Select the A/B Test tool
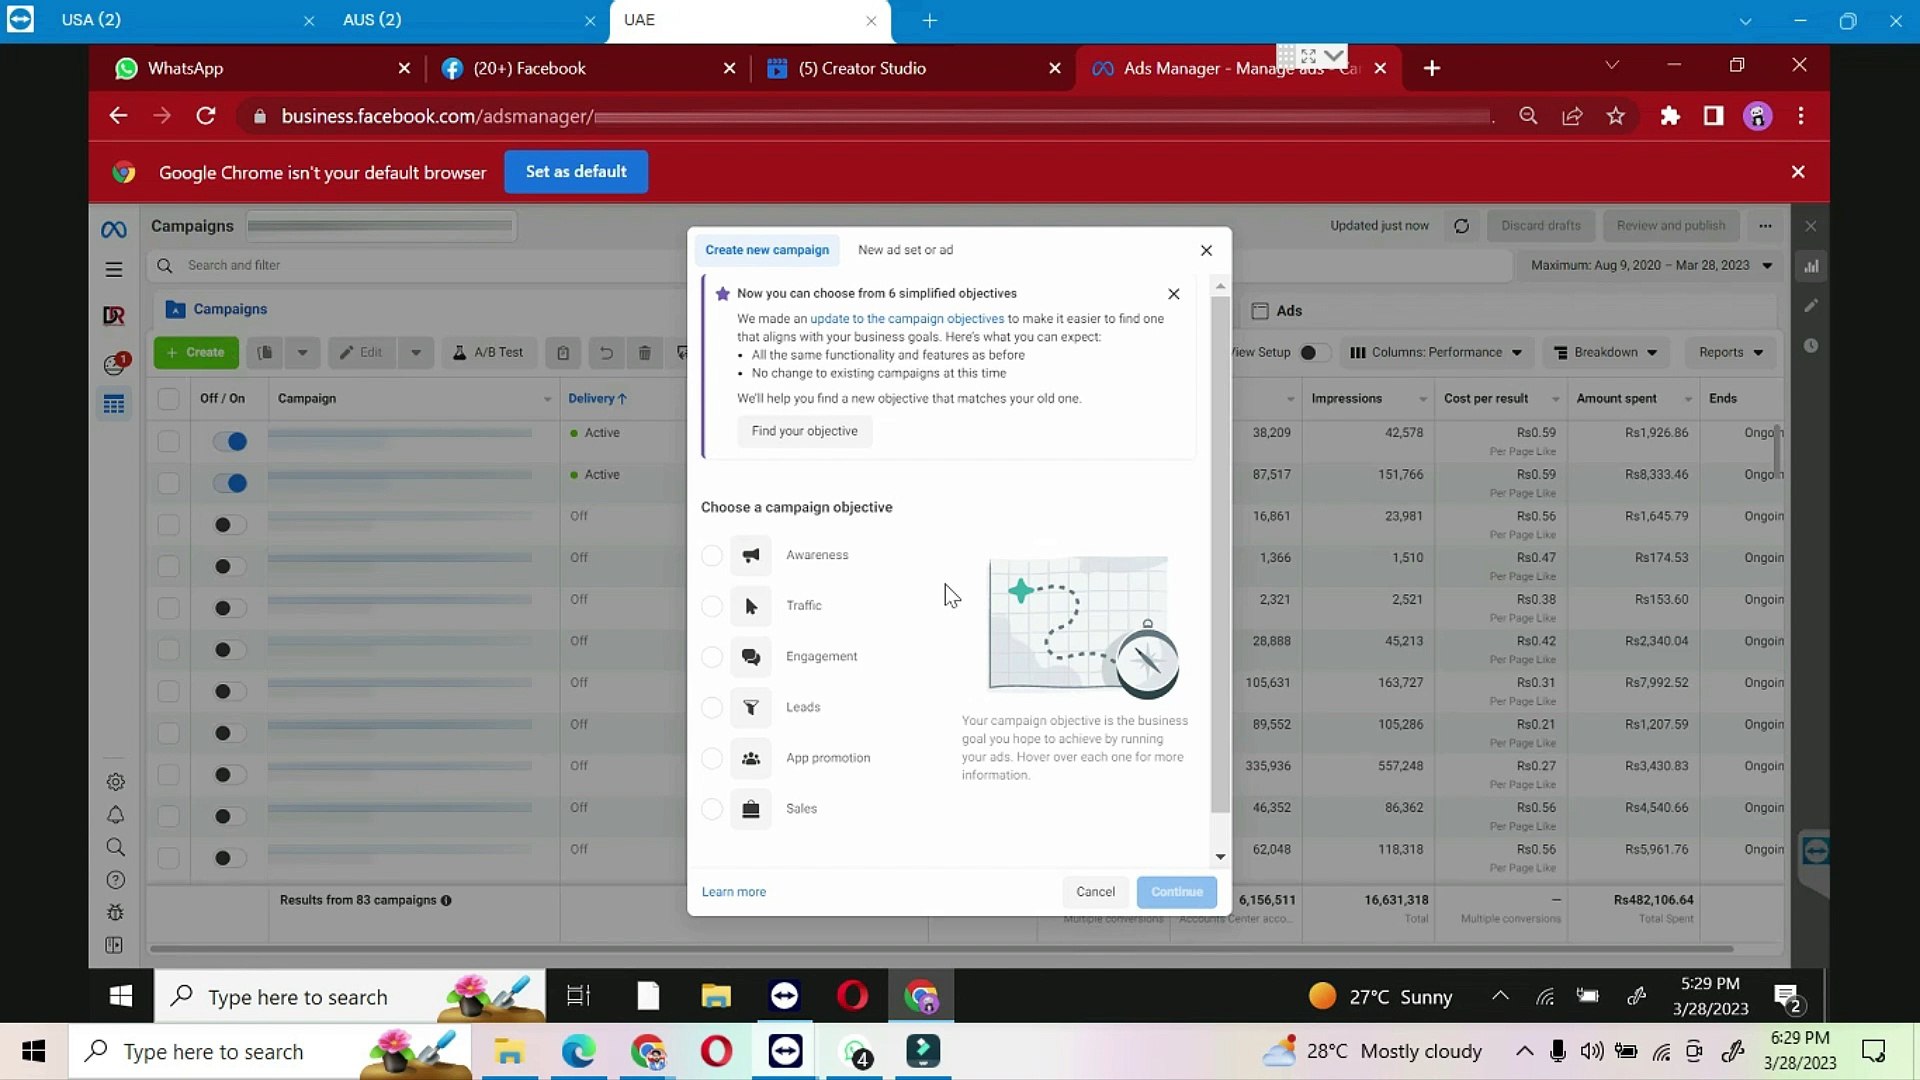The height and width of the screenshot is (1080, 1920). 489,352
